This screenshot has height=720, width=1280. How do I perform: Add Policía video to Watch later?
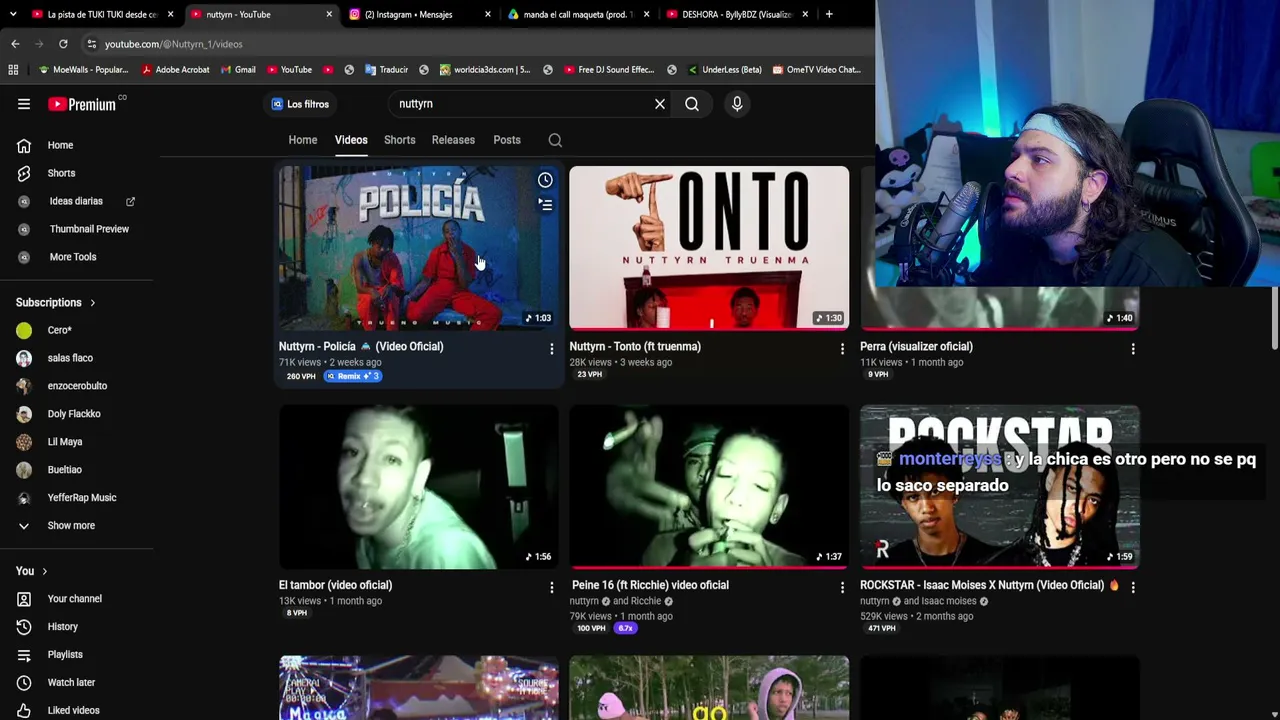(x=545, y=180)
